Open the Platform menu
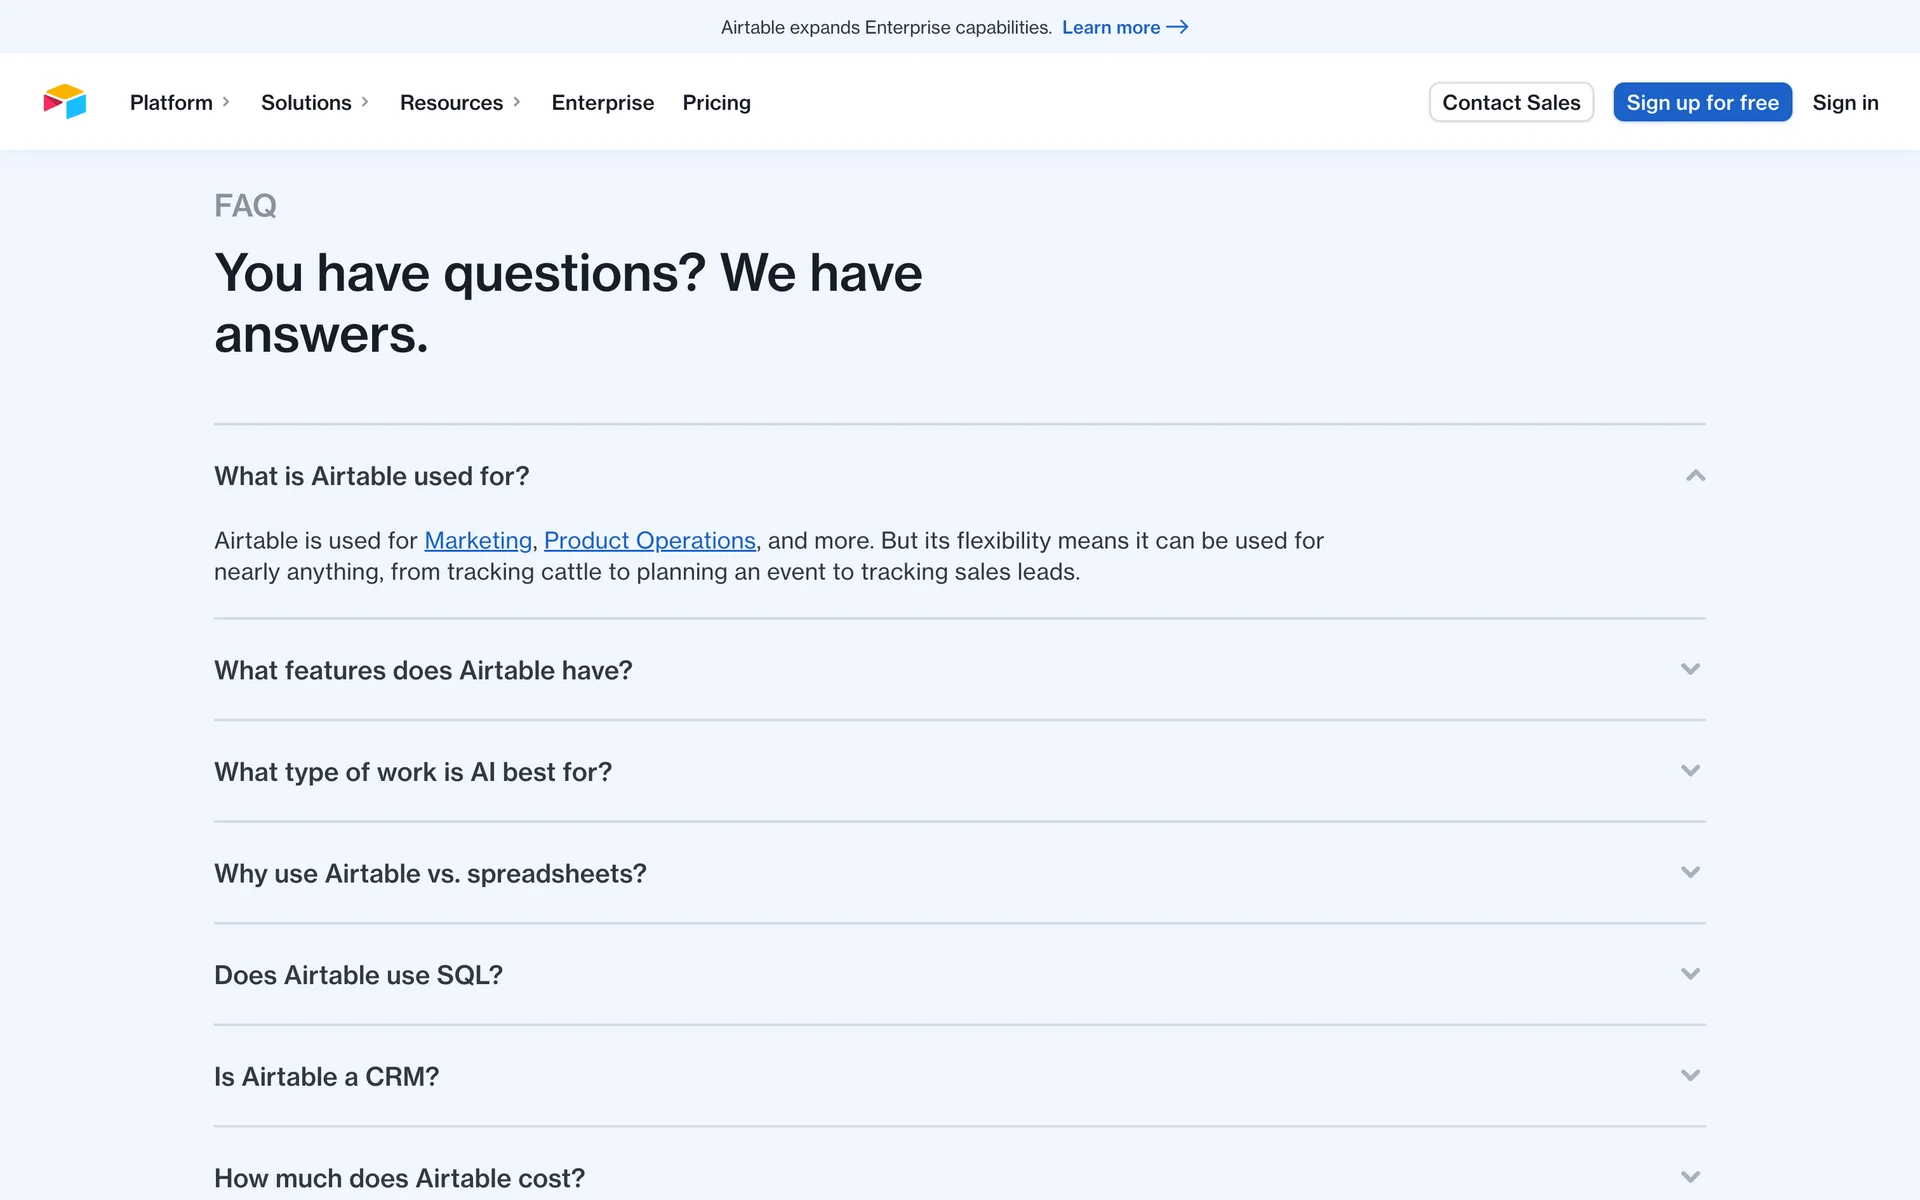Image resolution: width=1920 pixels, height=1200 pixels. click(x=171, y=102)
